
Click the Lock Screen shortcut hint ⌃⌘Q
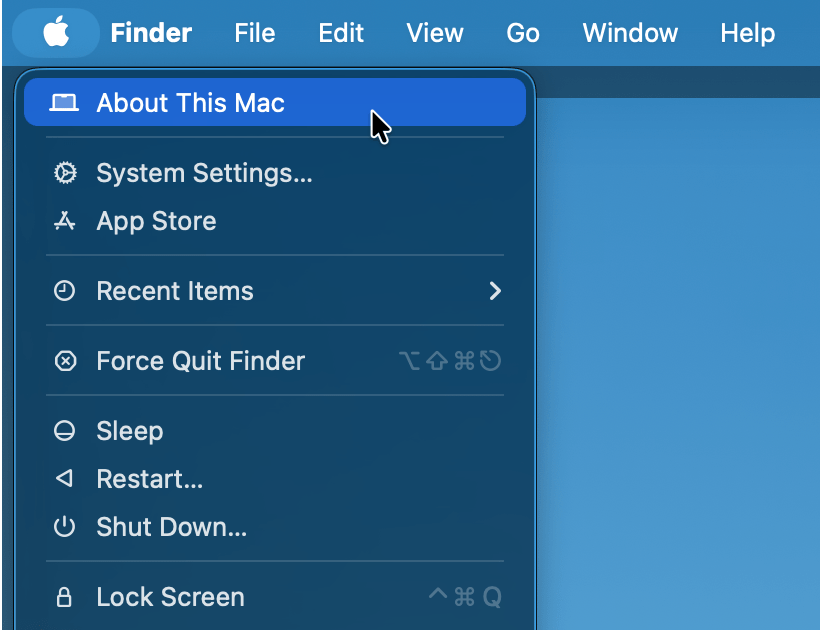[x=465, y=597]
